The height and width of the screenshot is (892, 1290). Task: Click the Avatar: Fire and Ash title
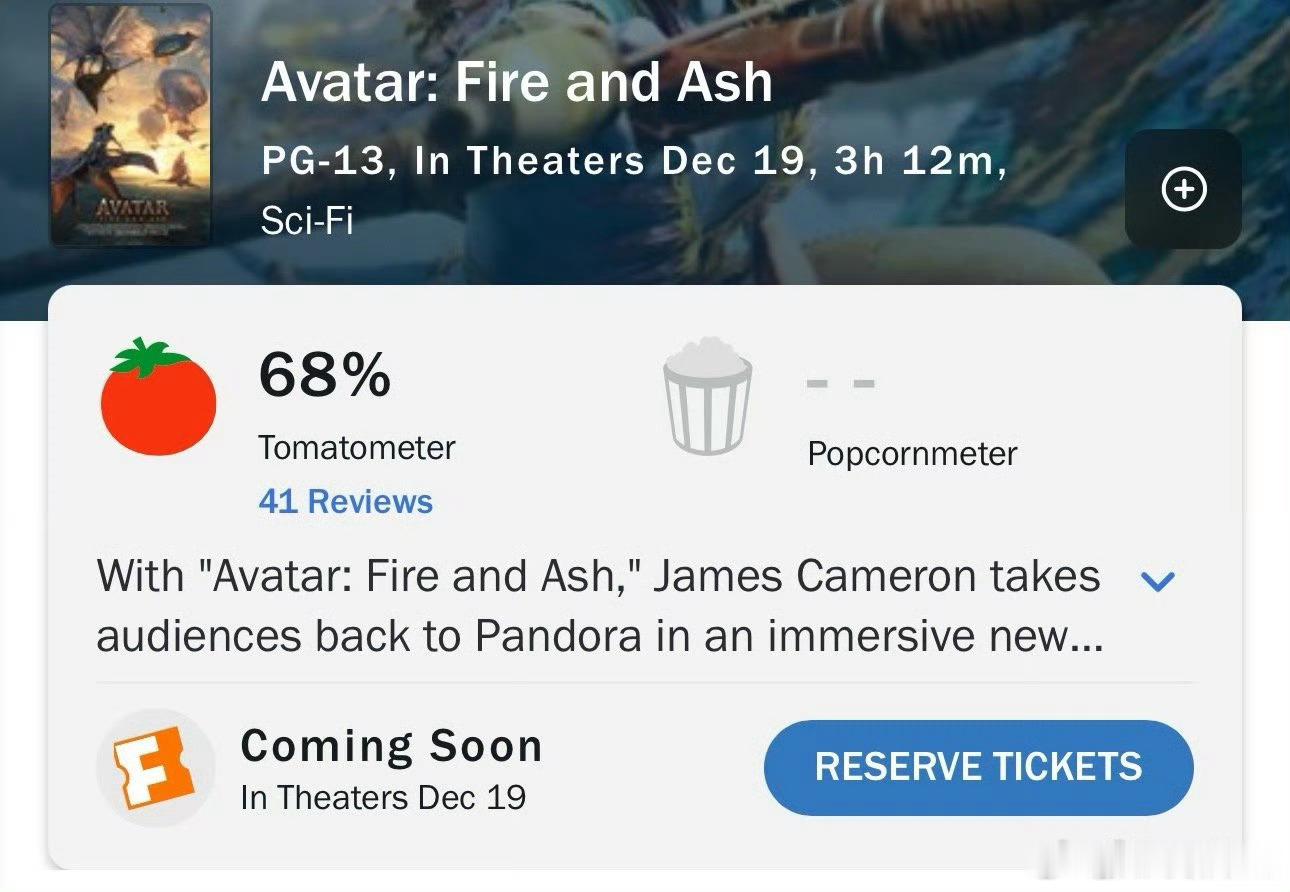pyautogui.click(x=516, y=81)
